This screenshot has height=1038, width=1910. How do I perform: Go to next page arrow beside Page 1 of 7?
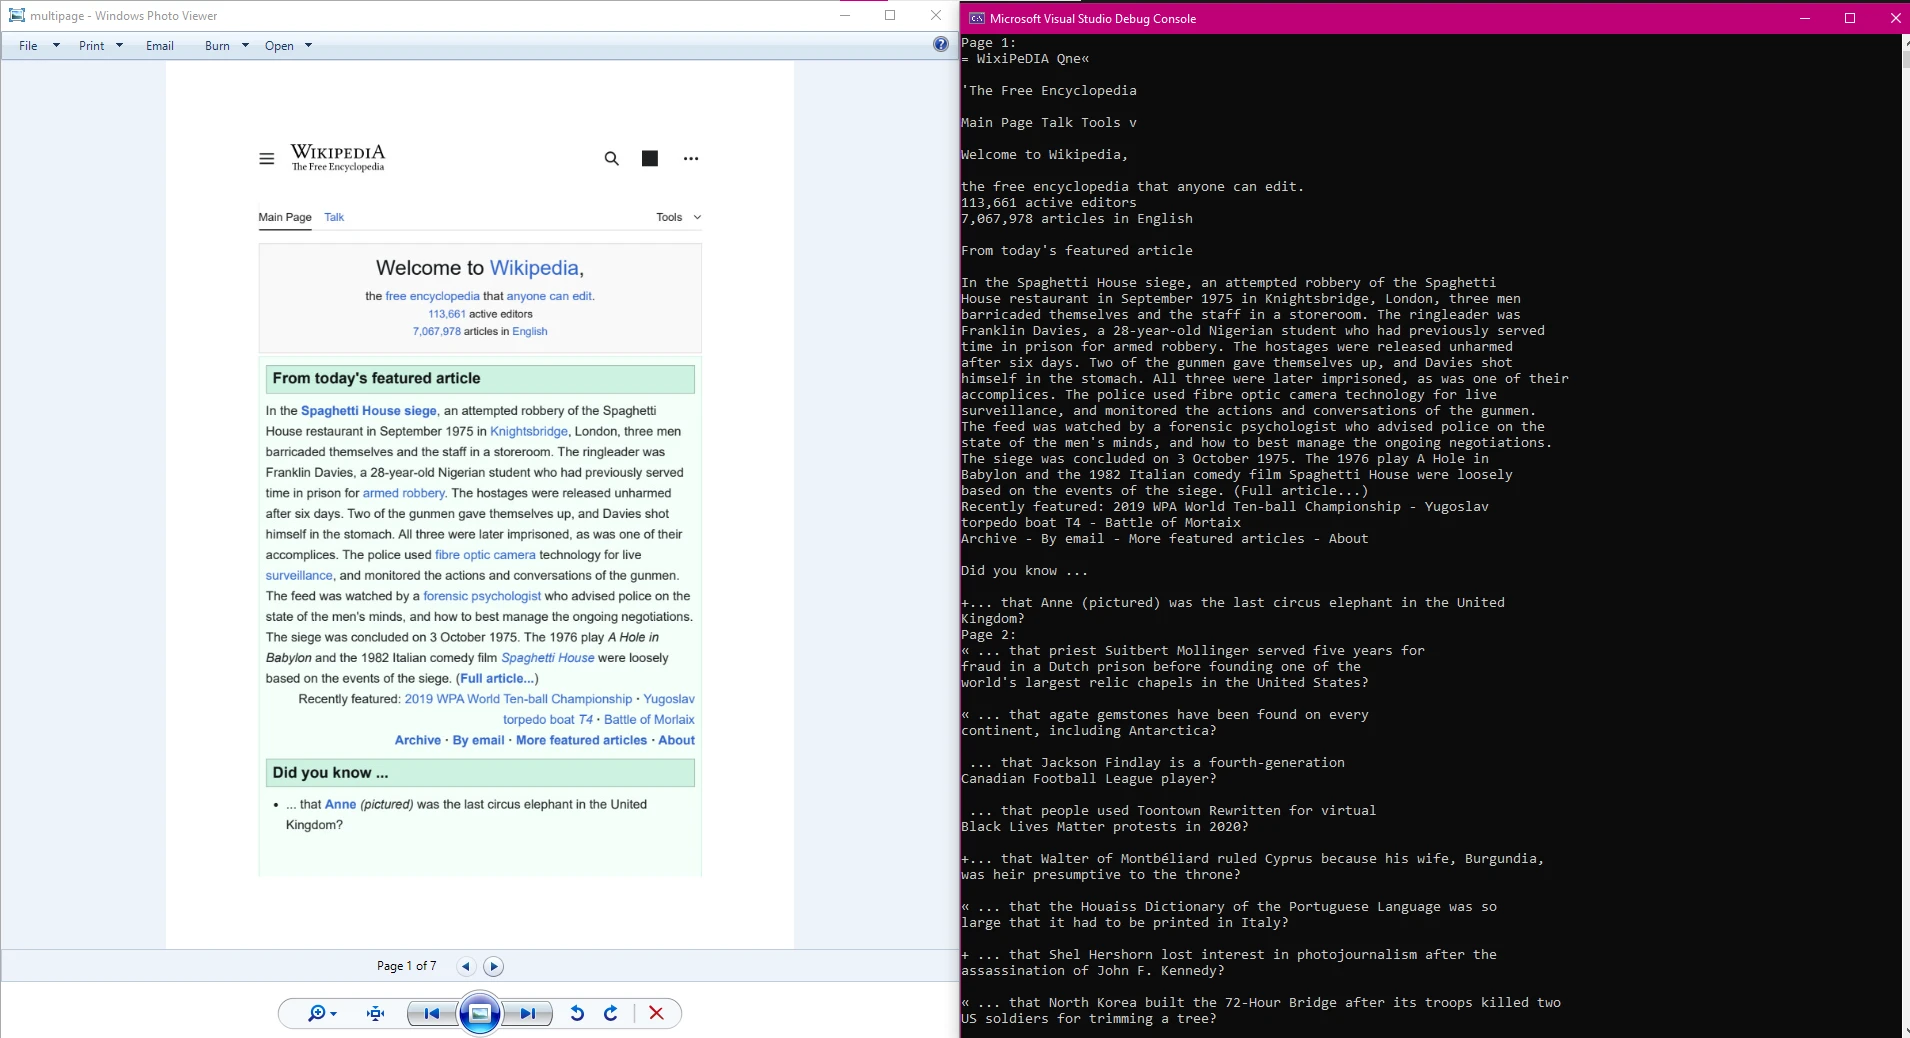[x=493, y=966]
